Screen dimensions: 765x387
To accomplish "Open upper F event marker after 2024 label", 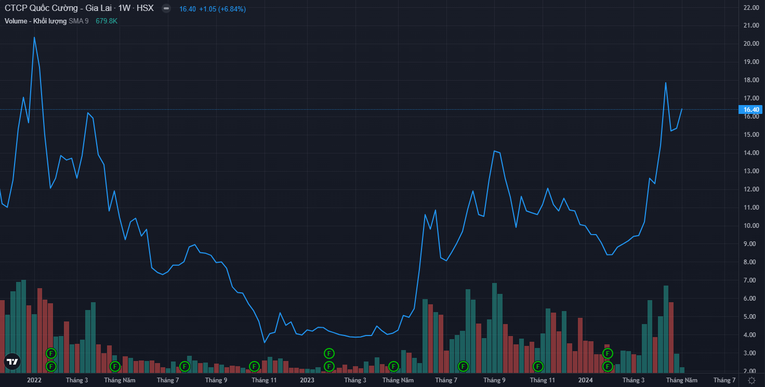I will [607, 353].
